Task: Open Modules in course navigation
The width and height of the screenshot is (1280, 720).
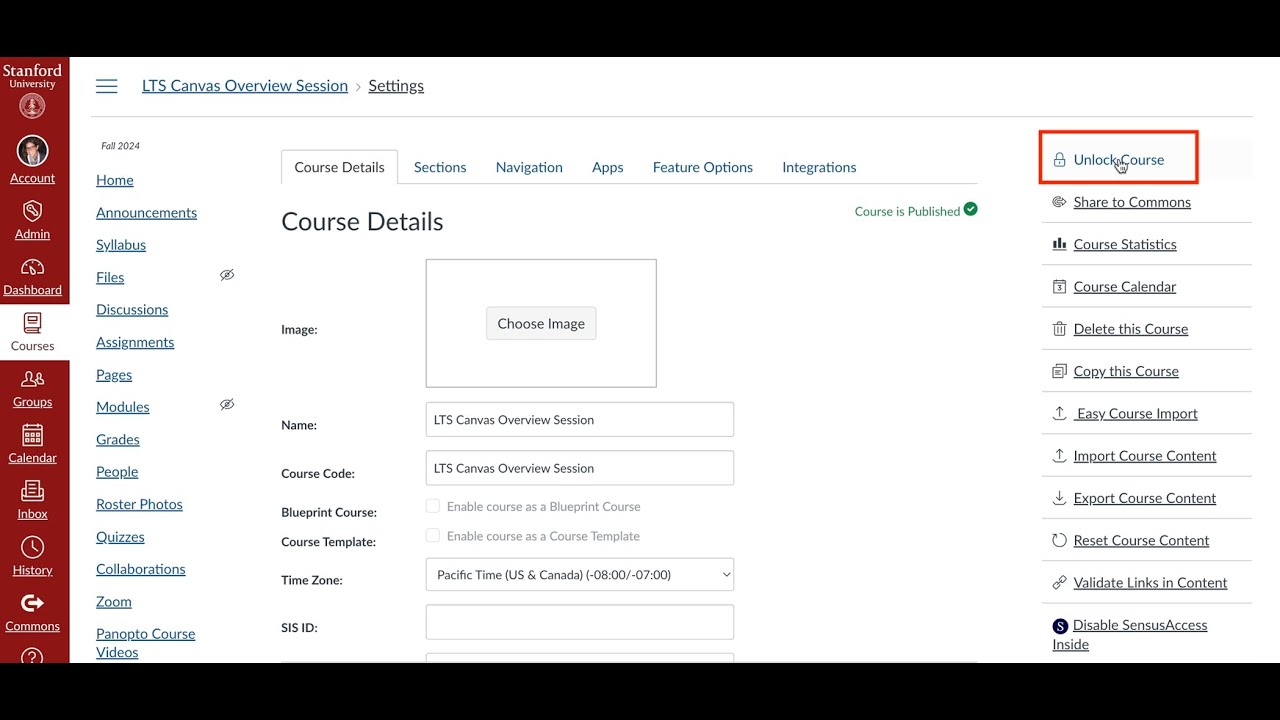Action: 123,407
